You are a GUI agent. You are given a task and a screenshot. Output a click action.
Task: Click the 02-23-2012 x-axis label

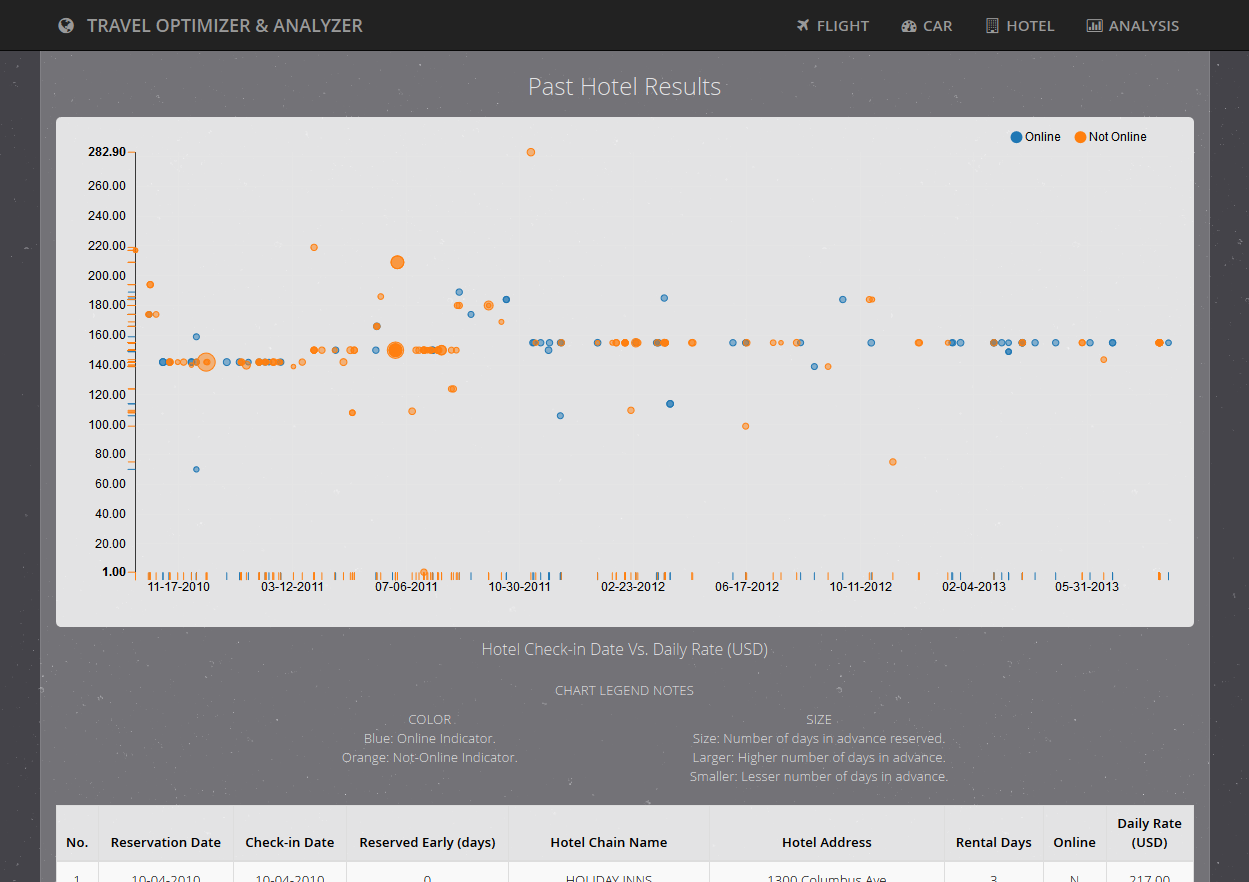[633, 587]
